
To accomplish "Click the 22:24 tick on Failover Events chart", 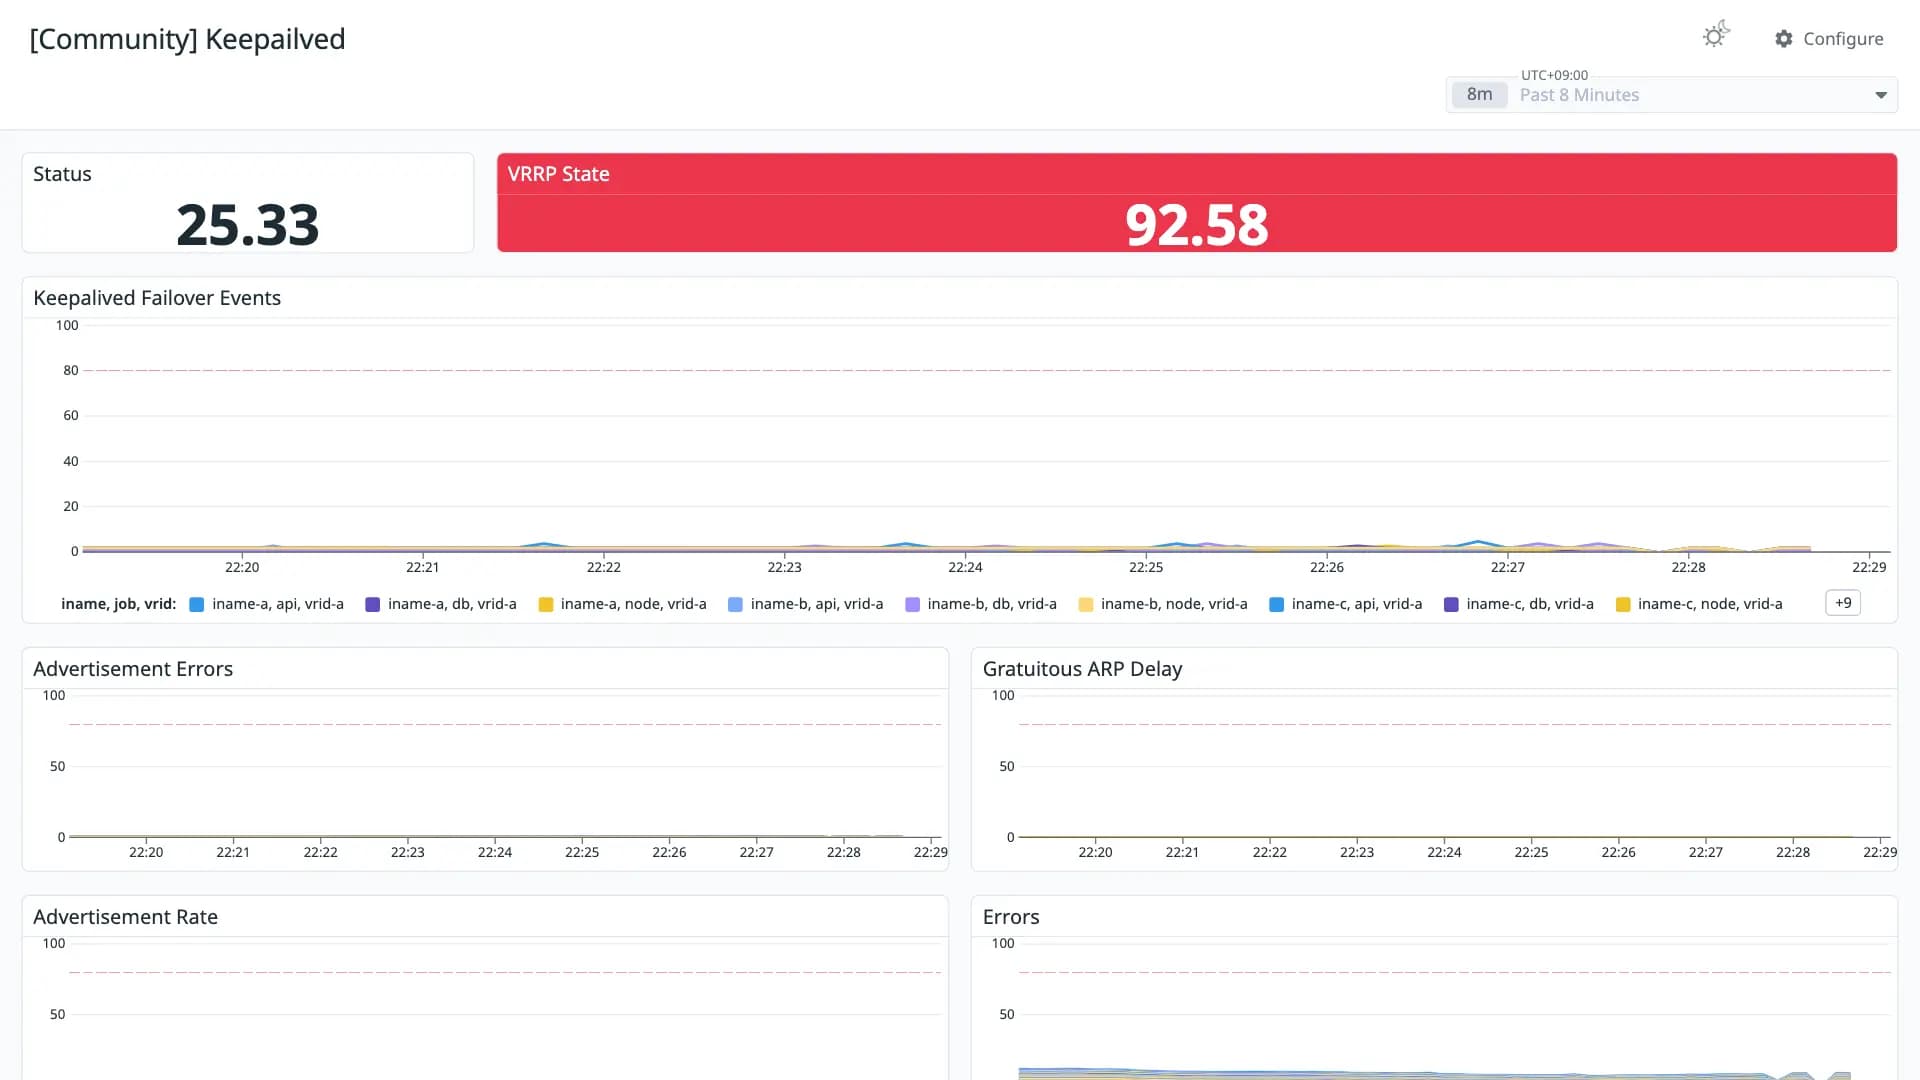I will [965, 567].
